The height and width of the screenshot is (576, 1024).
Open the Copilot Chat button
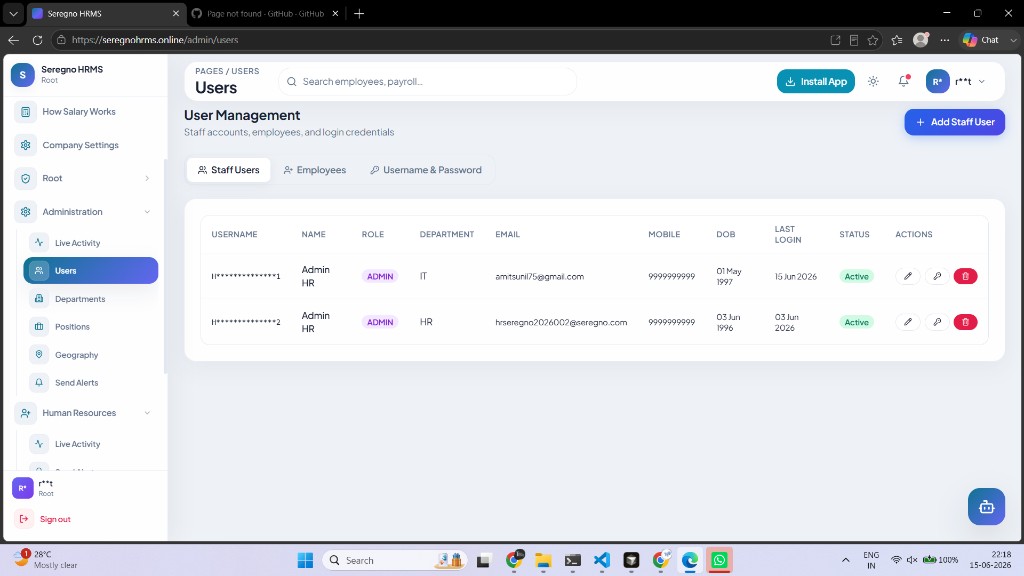pyautogui.click(x=981, y=40)
